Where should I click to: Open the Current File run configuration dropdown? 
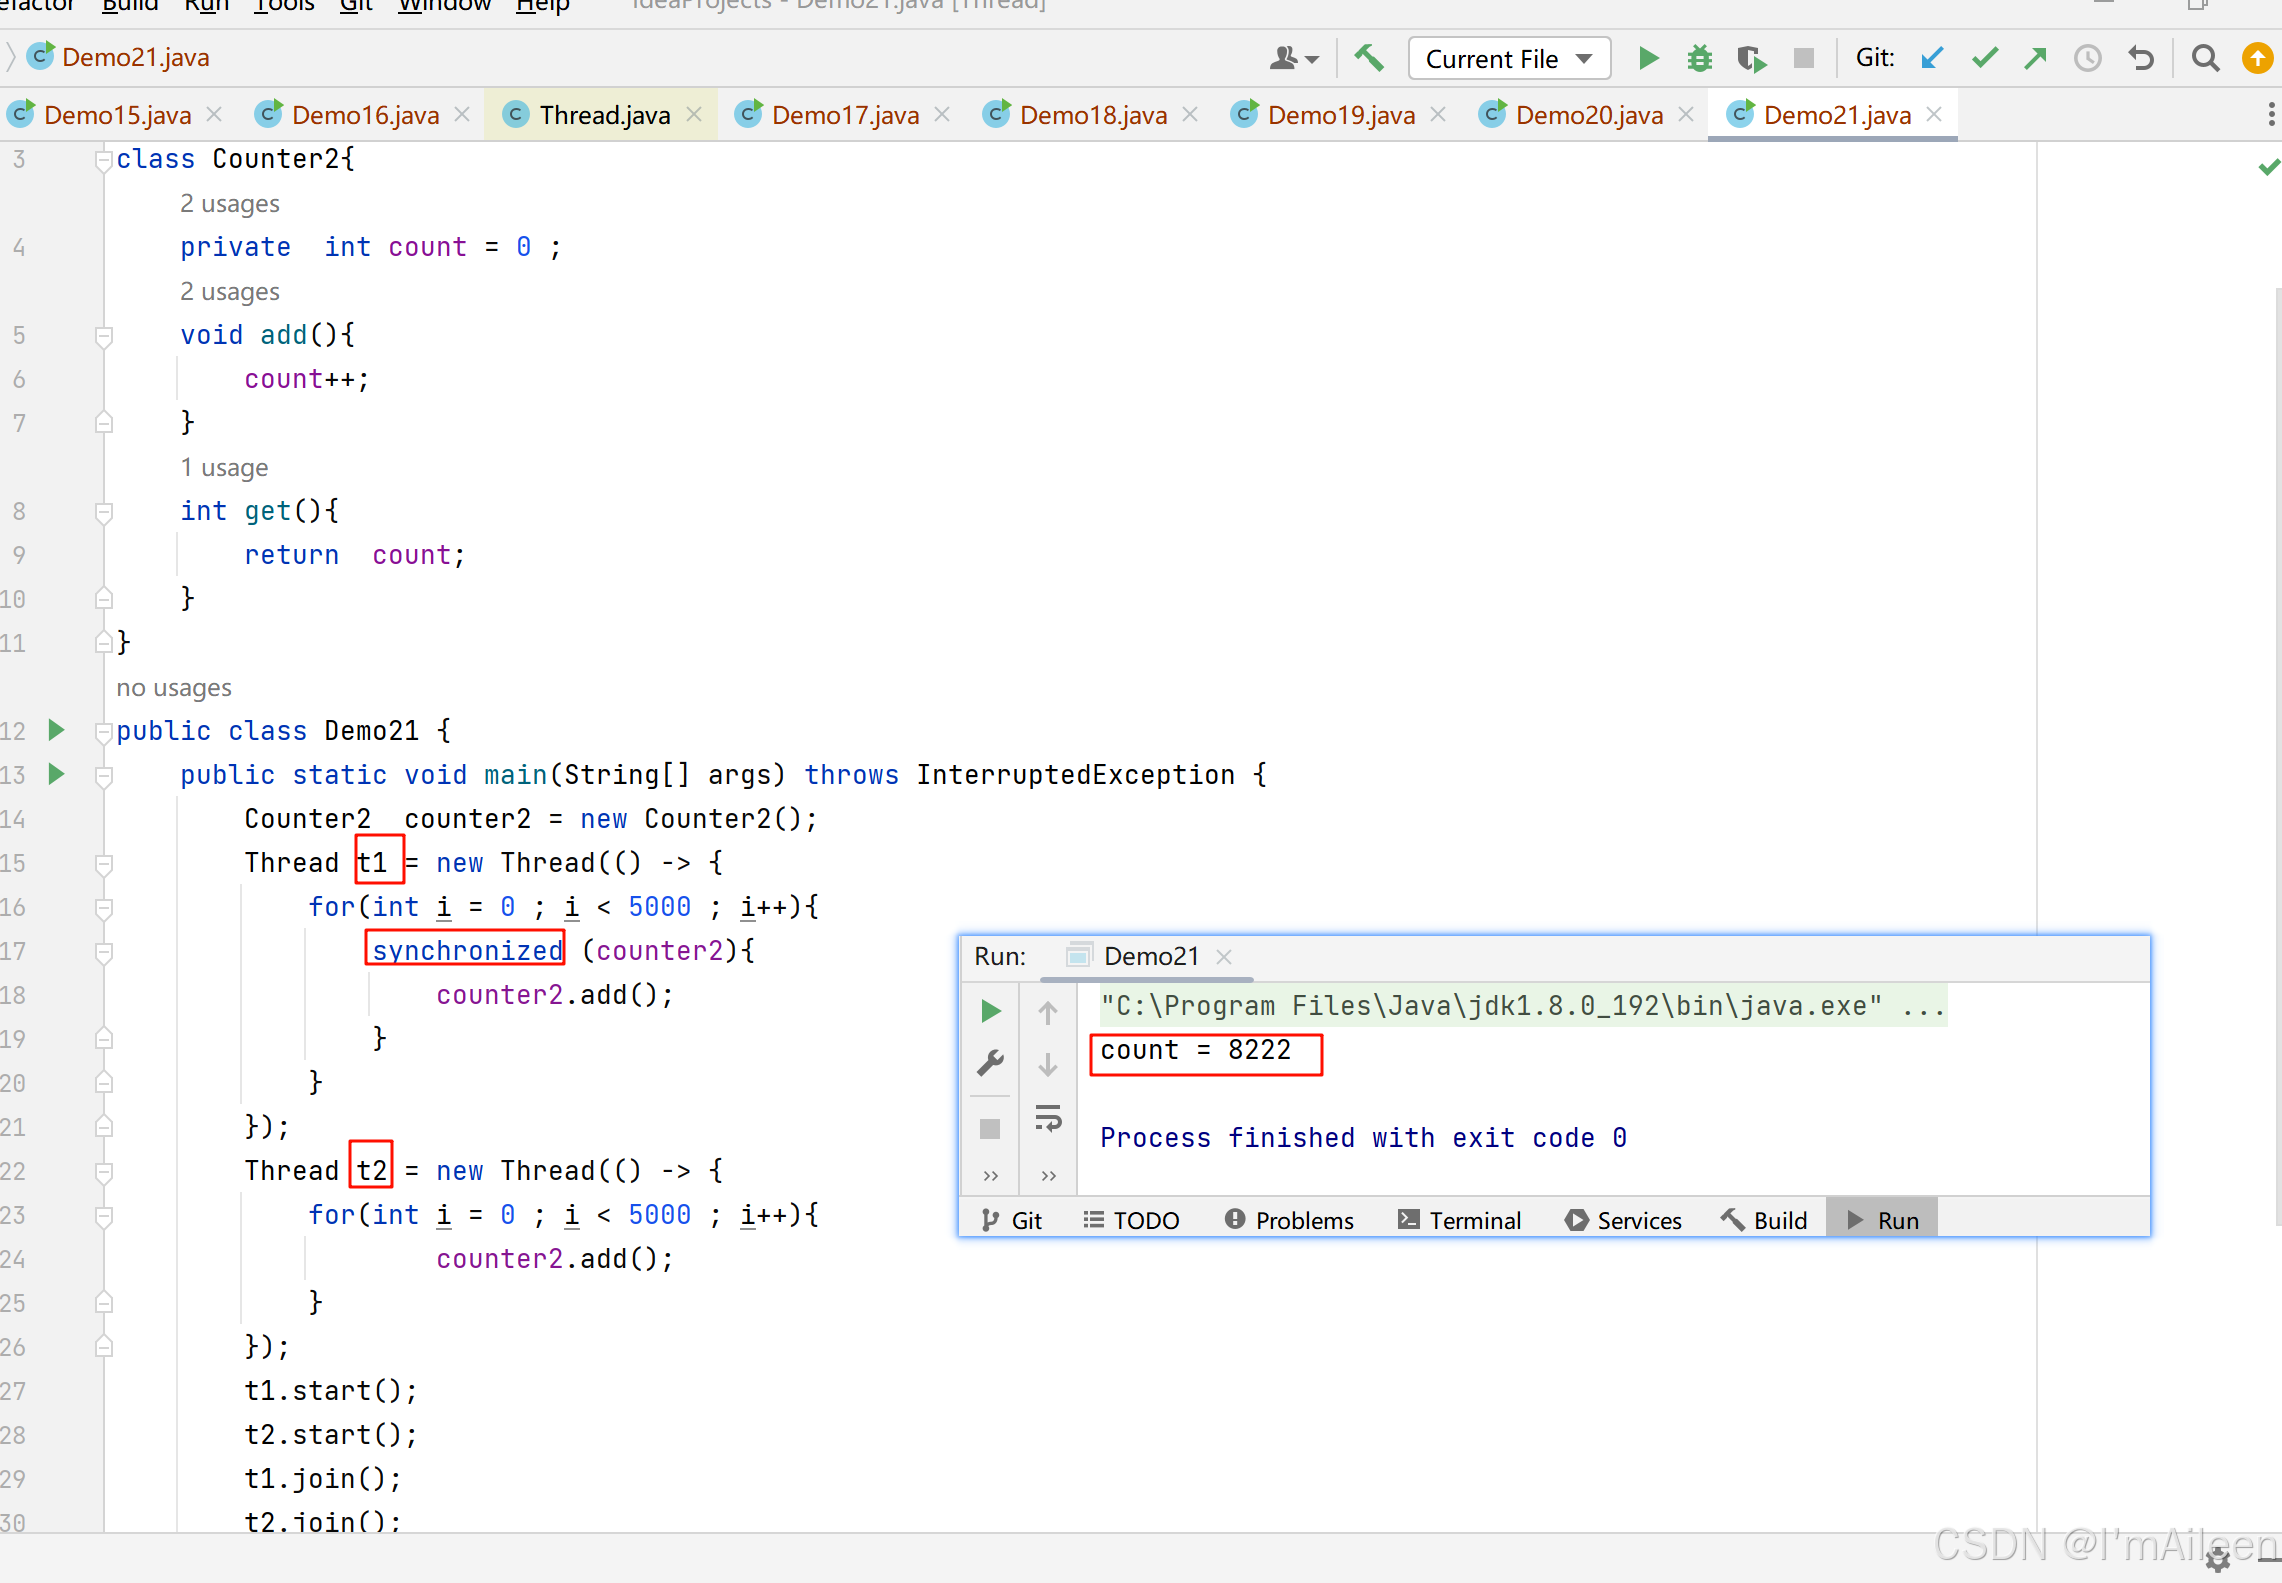(x=1508, y=59)
